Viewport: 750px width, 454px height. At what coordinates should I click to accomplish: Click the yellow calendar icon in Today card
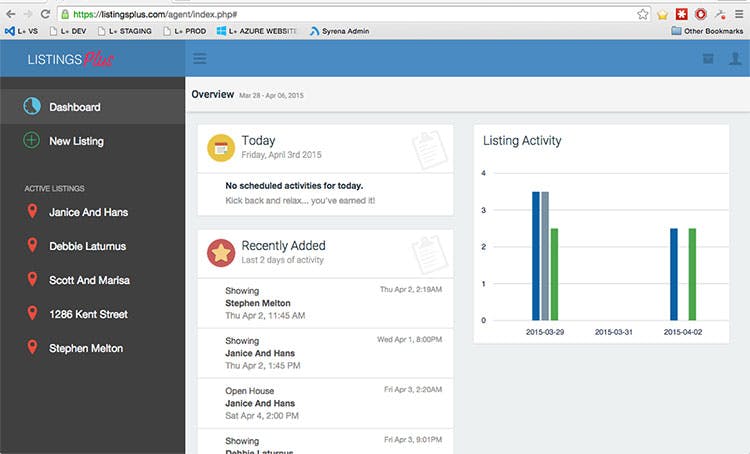(x=221, y=148)
